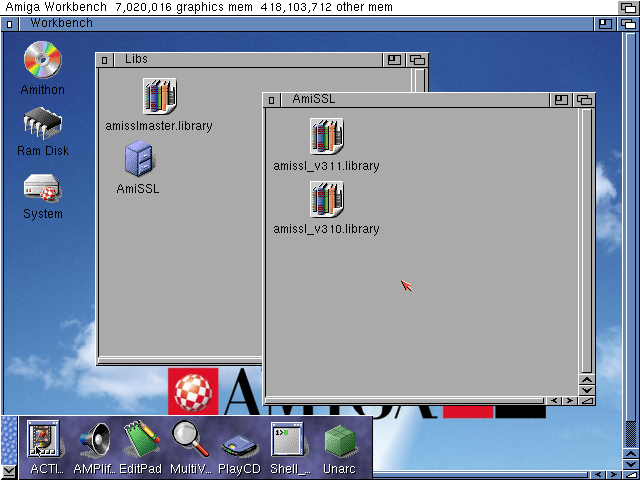Click the AmiSSL window title bar

(x=415, y=100)
